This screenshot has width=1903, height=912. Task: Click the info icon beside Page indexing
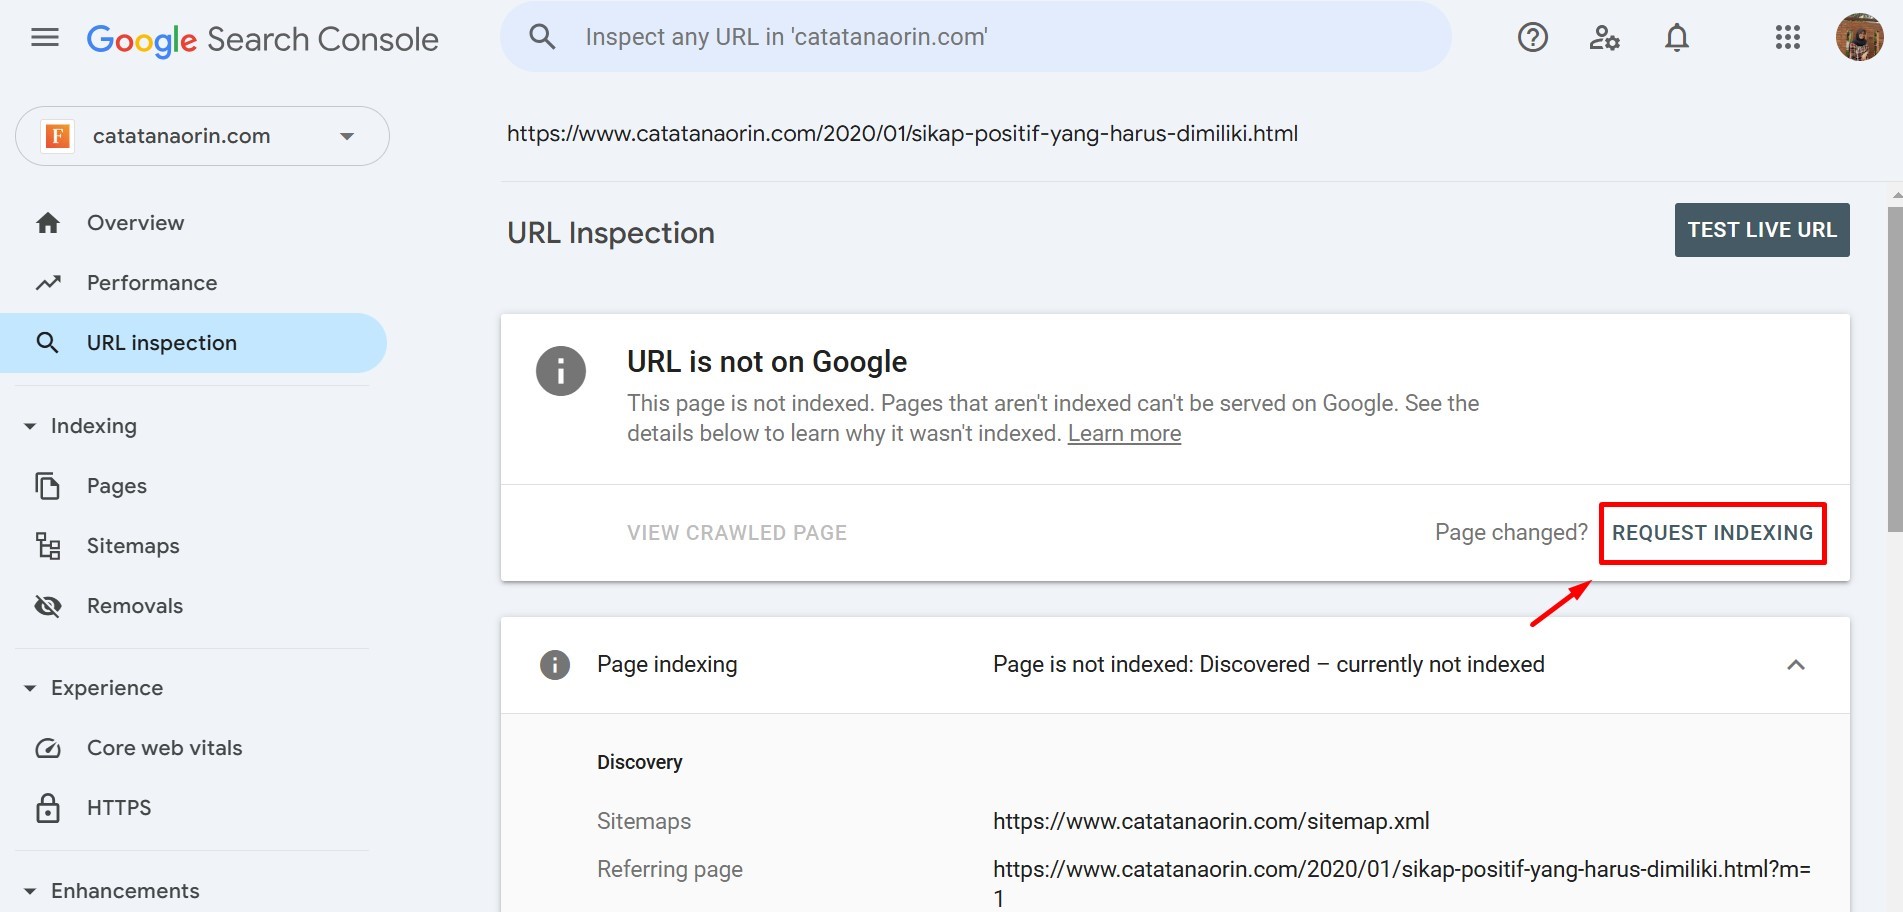[555, 665]
